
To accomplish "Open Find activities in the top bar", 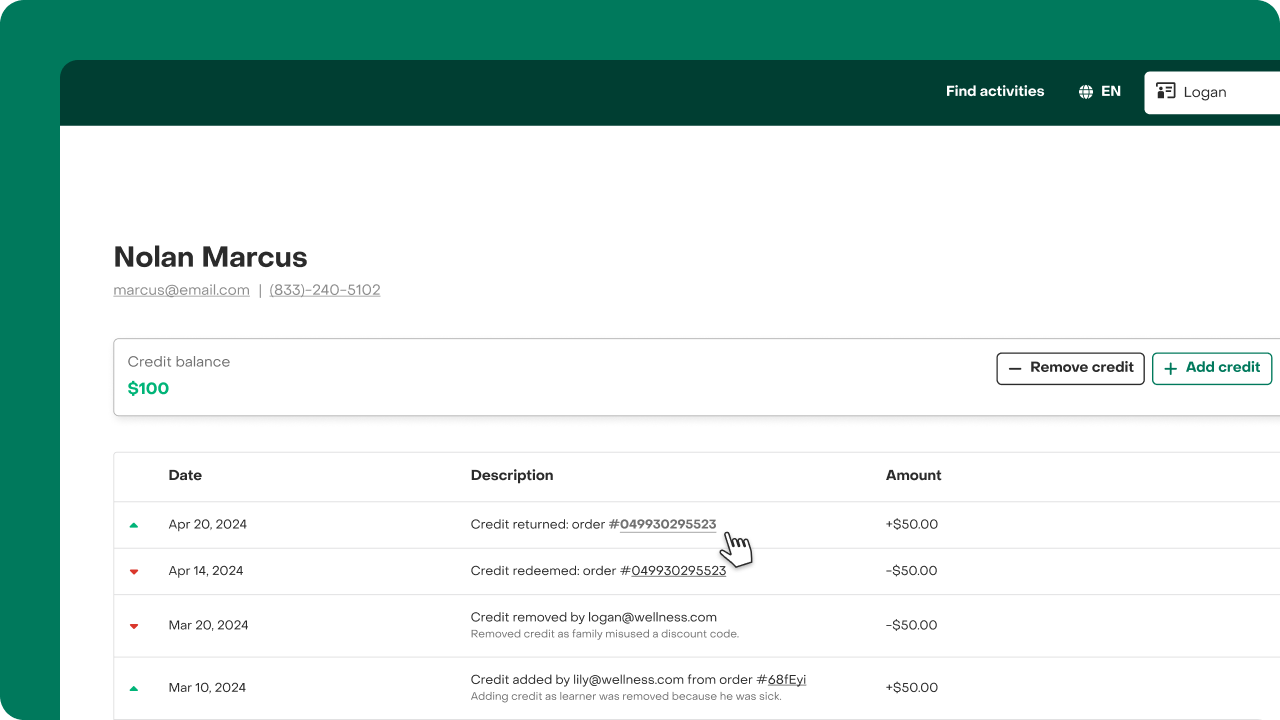I will [995, 91].
